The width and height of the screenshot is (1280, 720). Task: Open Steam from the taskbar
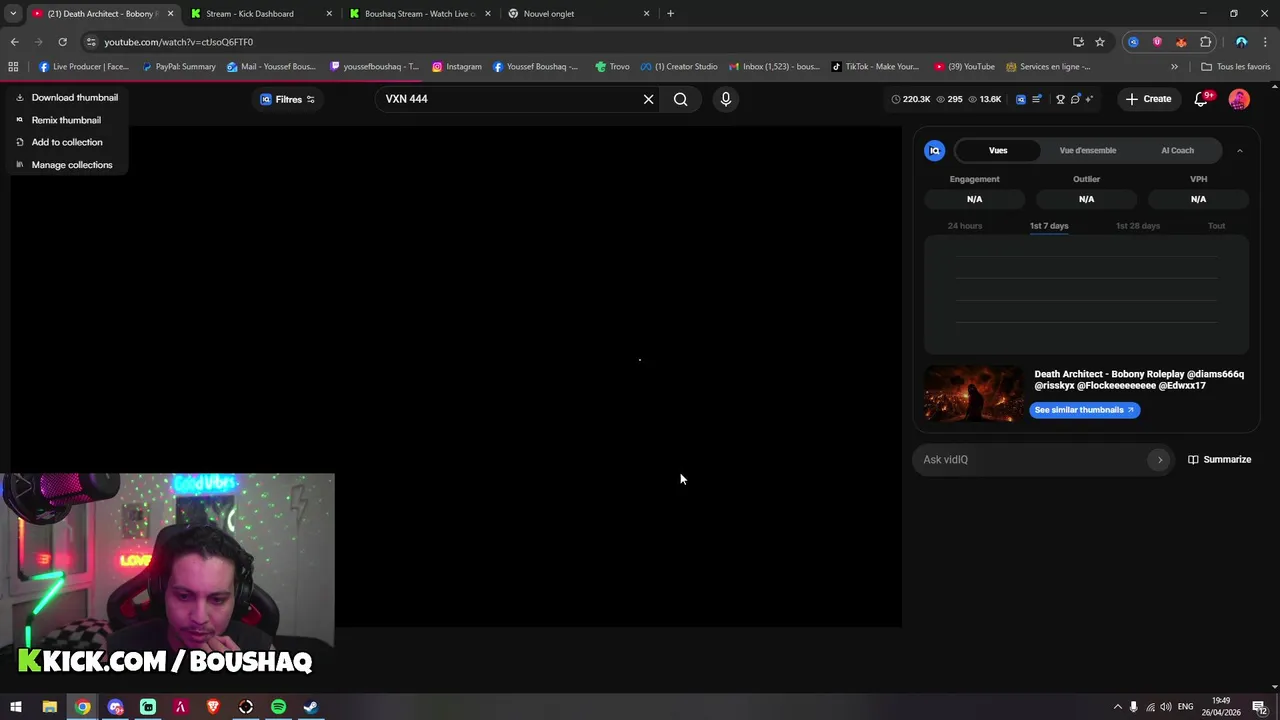point(311,707)
